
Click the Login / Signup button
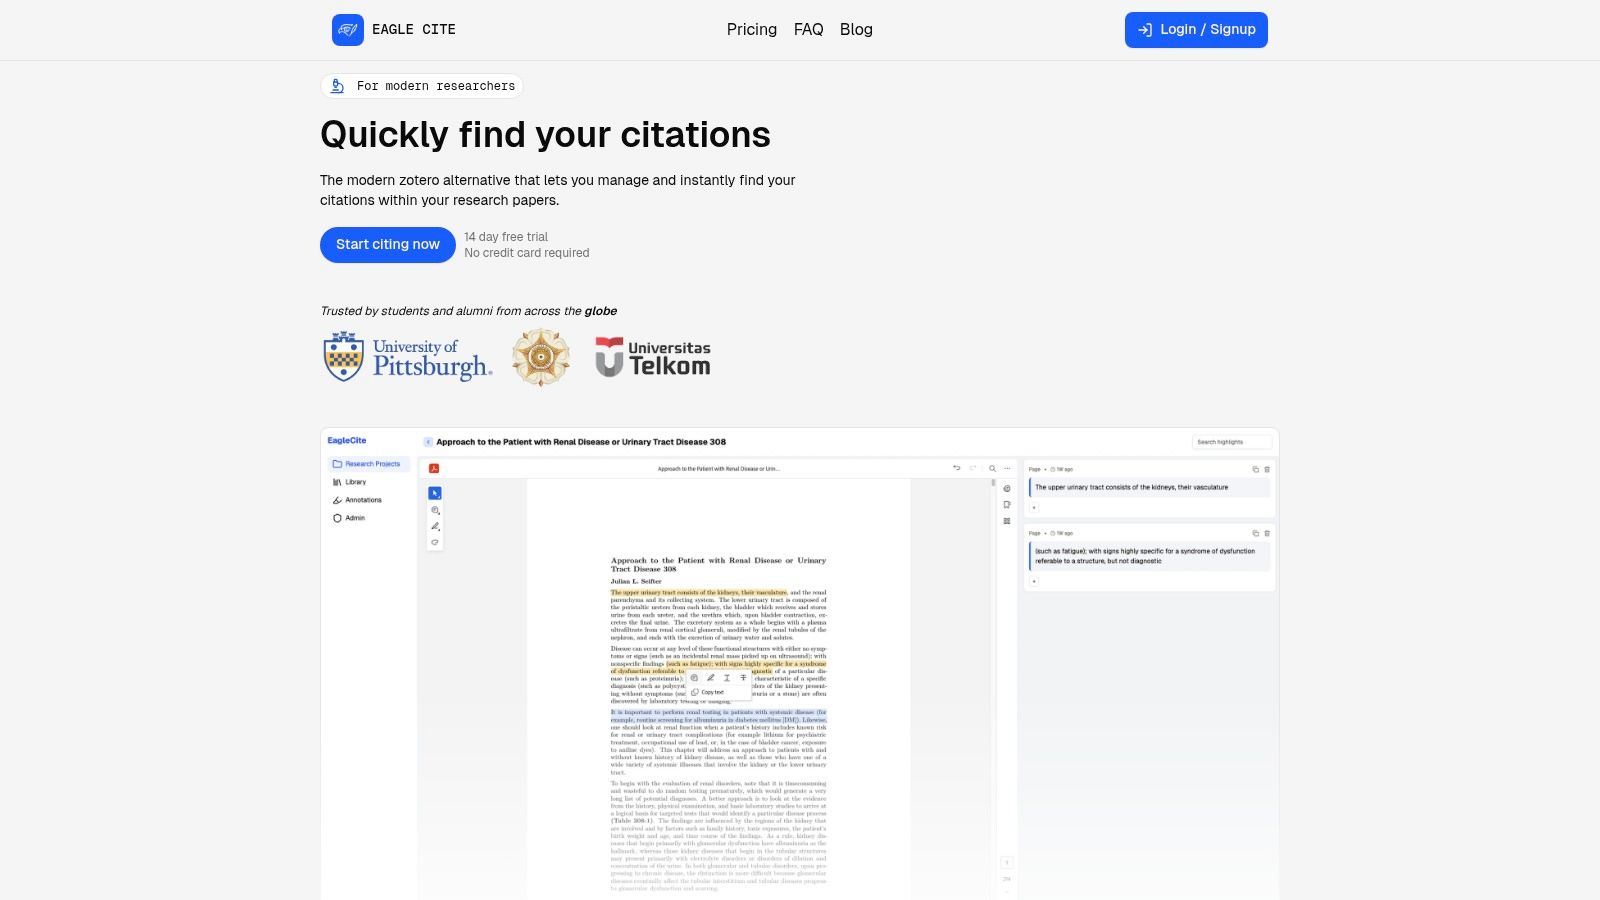coord(1196,30)
